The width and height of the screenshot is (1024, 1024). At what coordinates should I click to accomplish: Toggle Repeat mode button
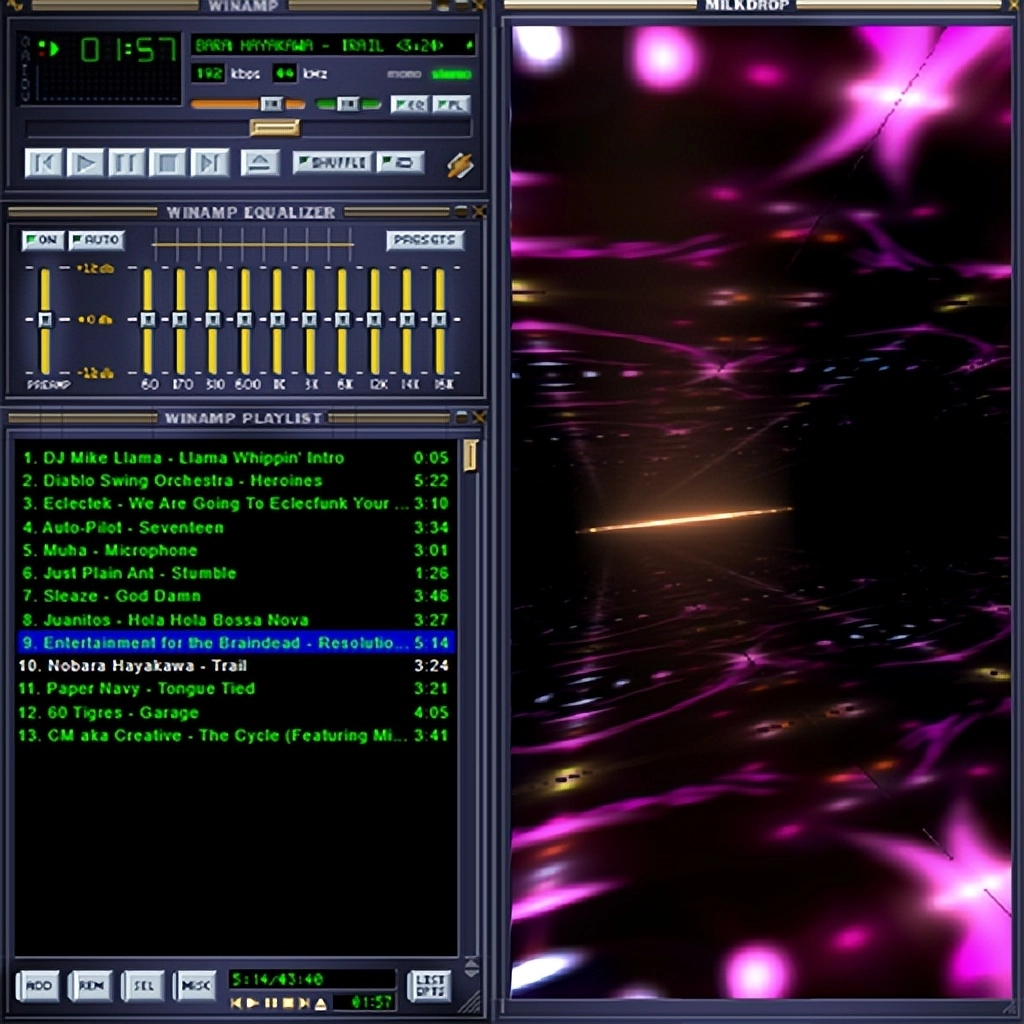[x=401, y=162]
